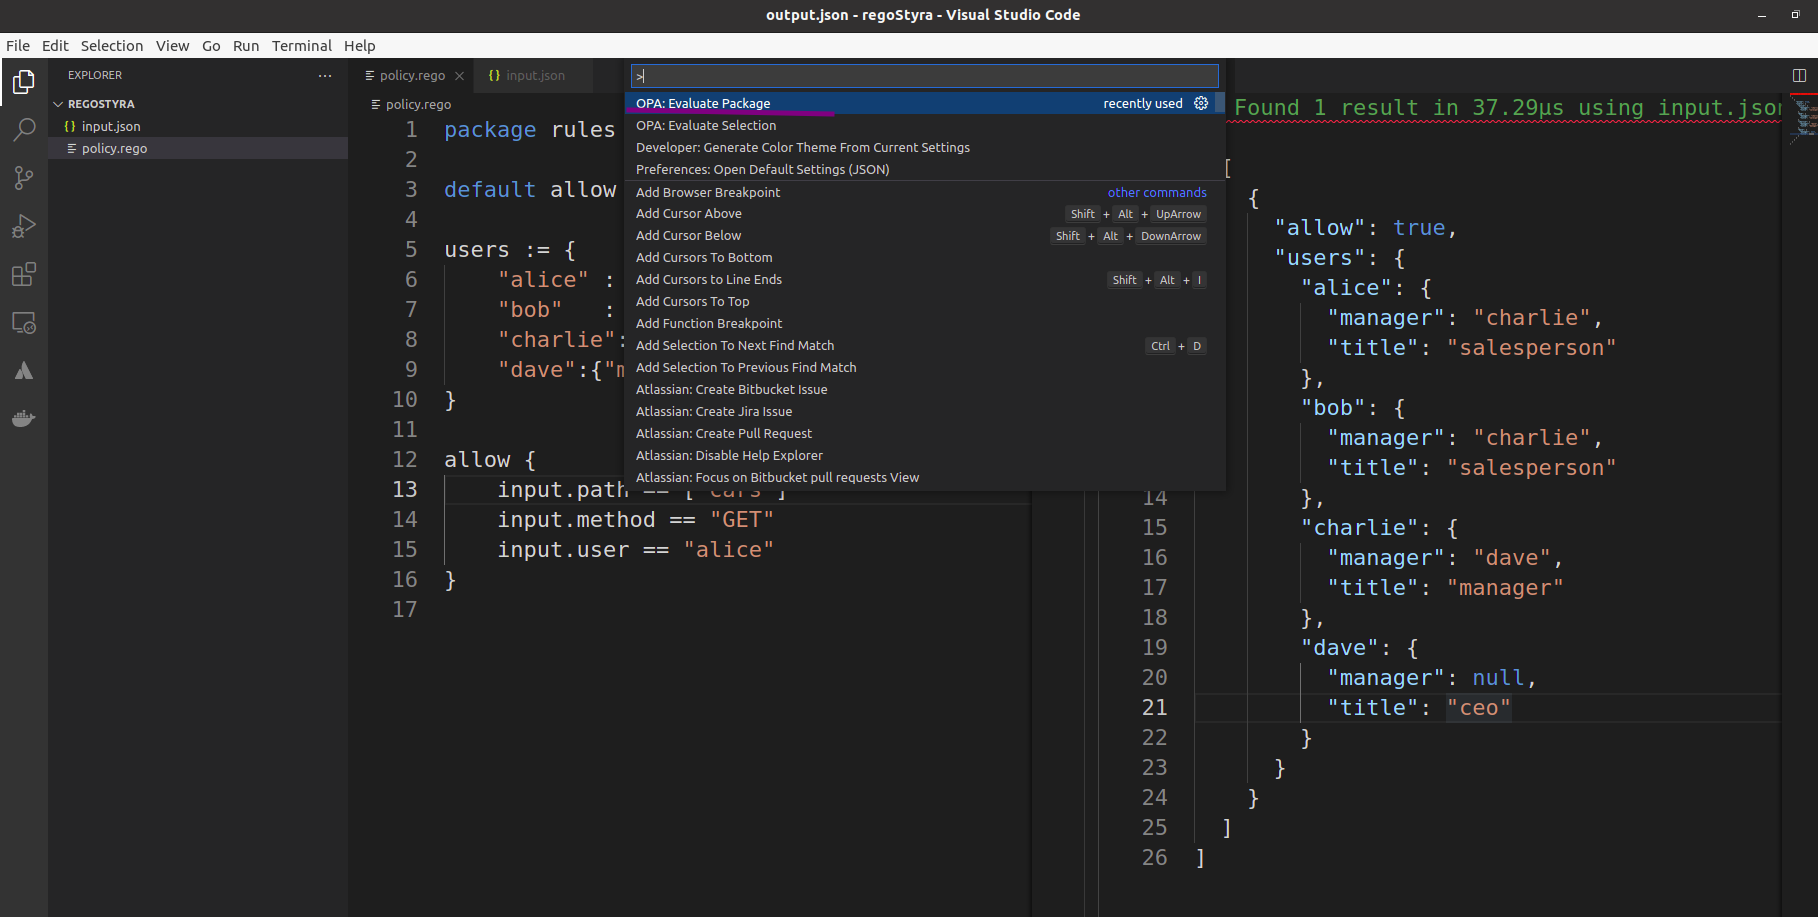Open input.json in the explorer tree

click(198, 126)
